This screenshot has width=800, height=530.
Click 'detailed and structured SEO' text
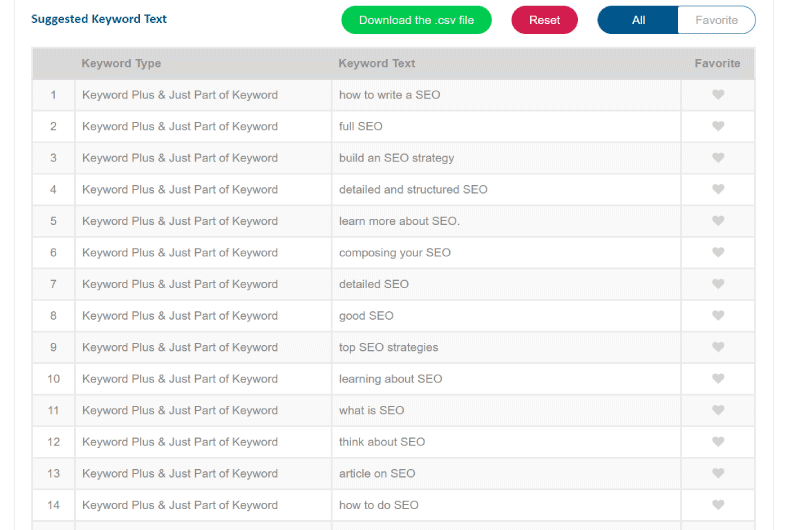[413, 190]
